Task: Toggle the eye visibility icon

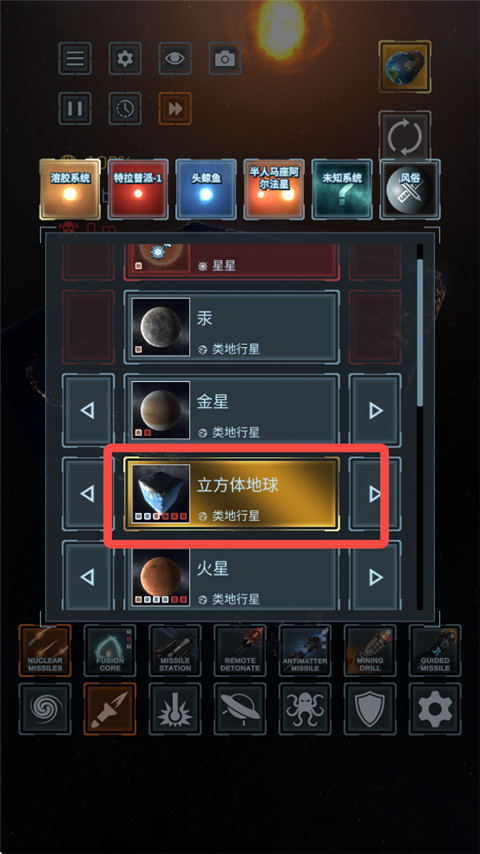Action: pyautogui.click(x=175, y=58)
